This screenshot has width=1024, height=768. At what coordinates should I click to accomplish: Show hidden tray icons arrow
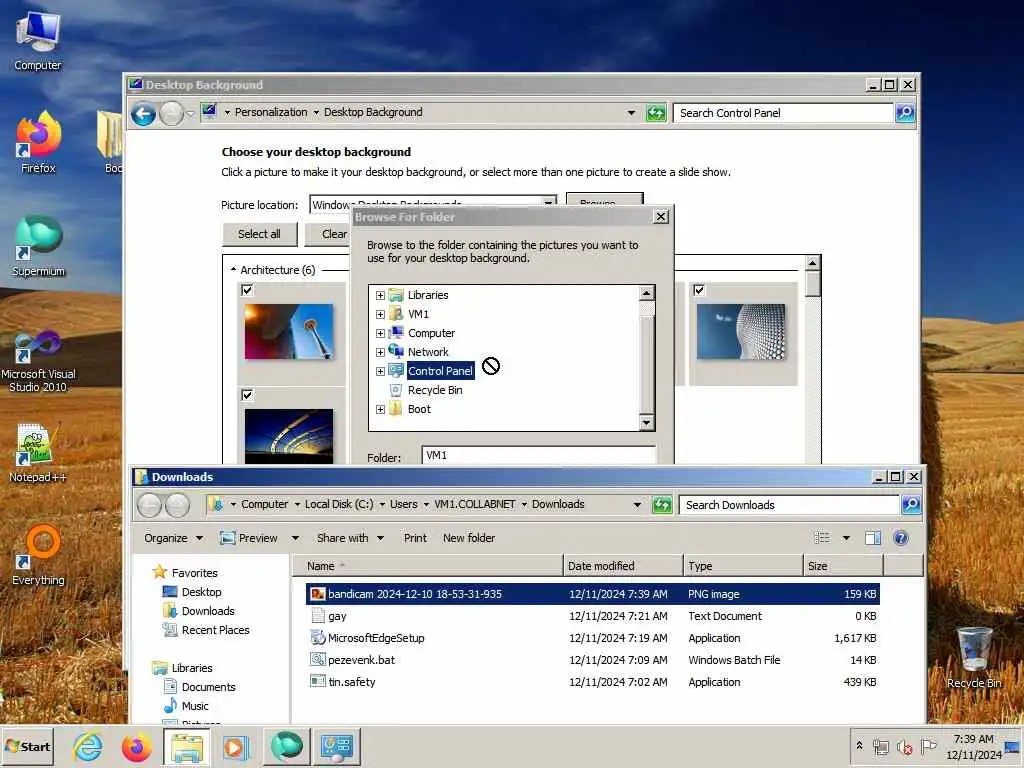click(859, 746)
